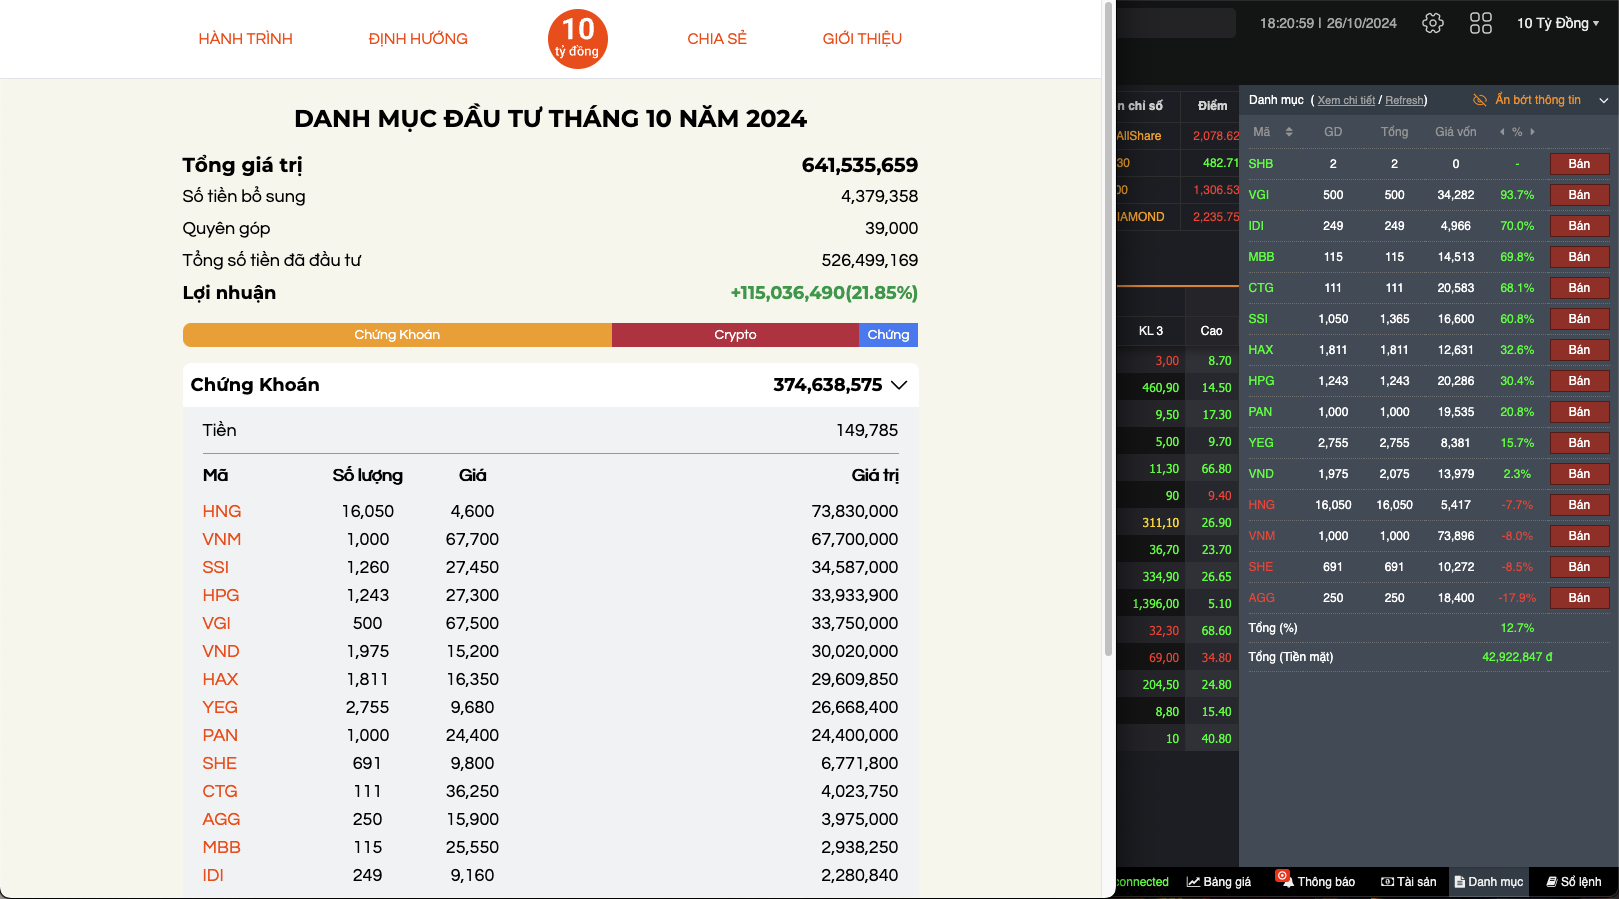The width and height of the screenshot is (1619, 899).
Task: Open VGI stock link in portfolio table
Action: tap(217, 623)
